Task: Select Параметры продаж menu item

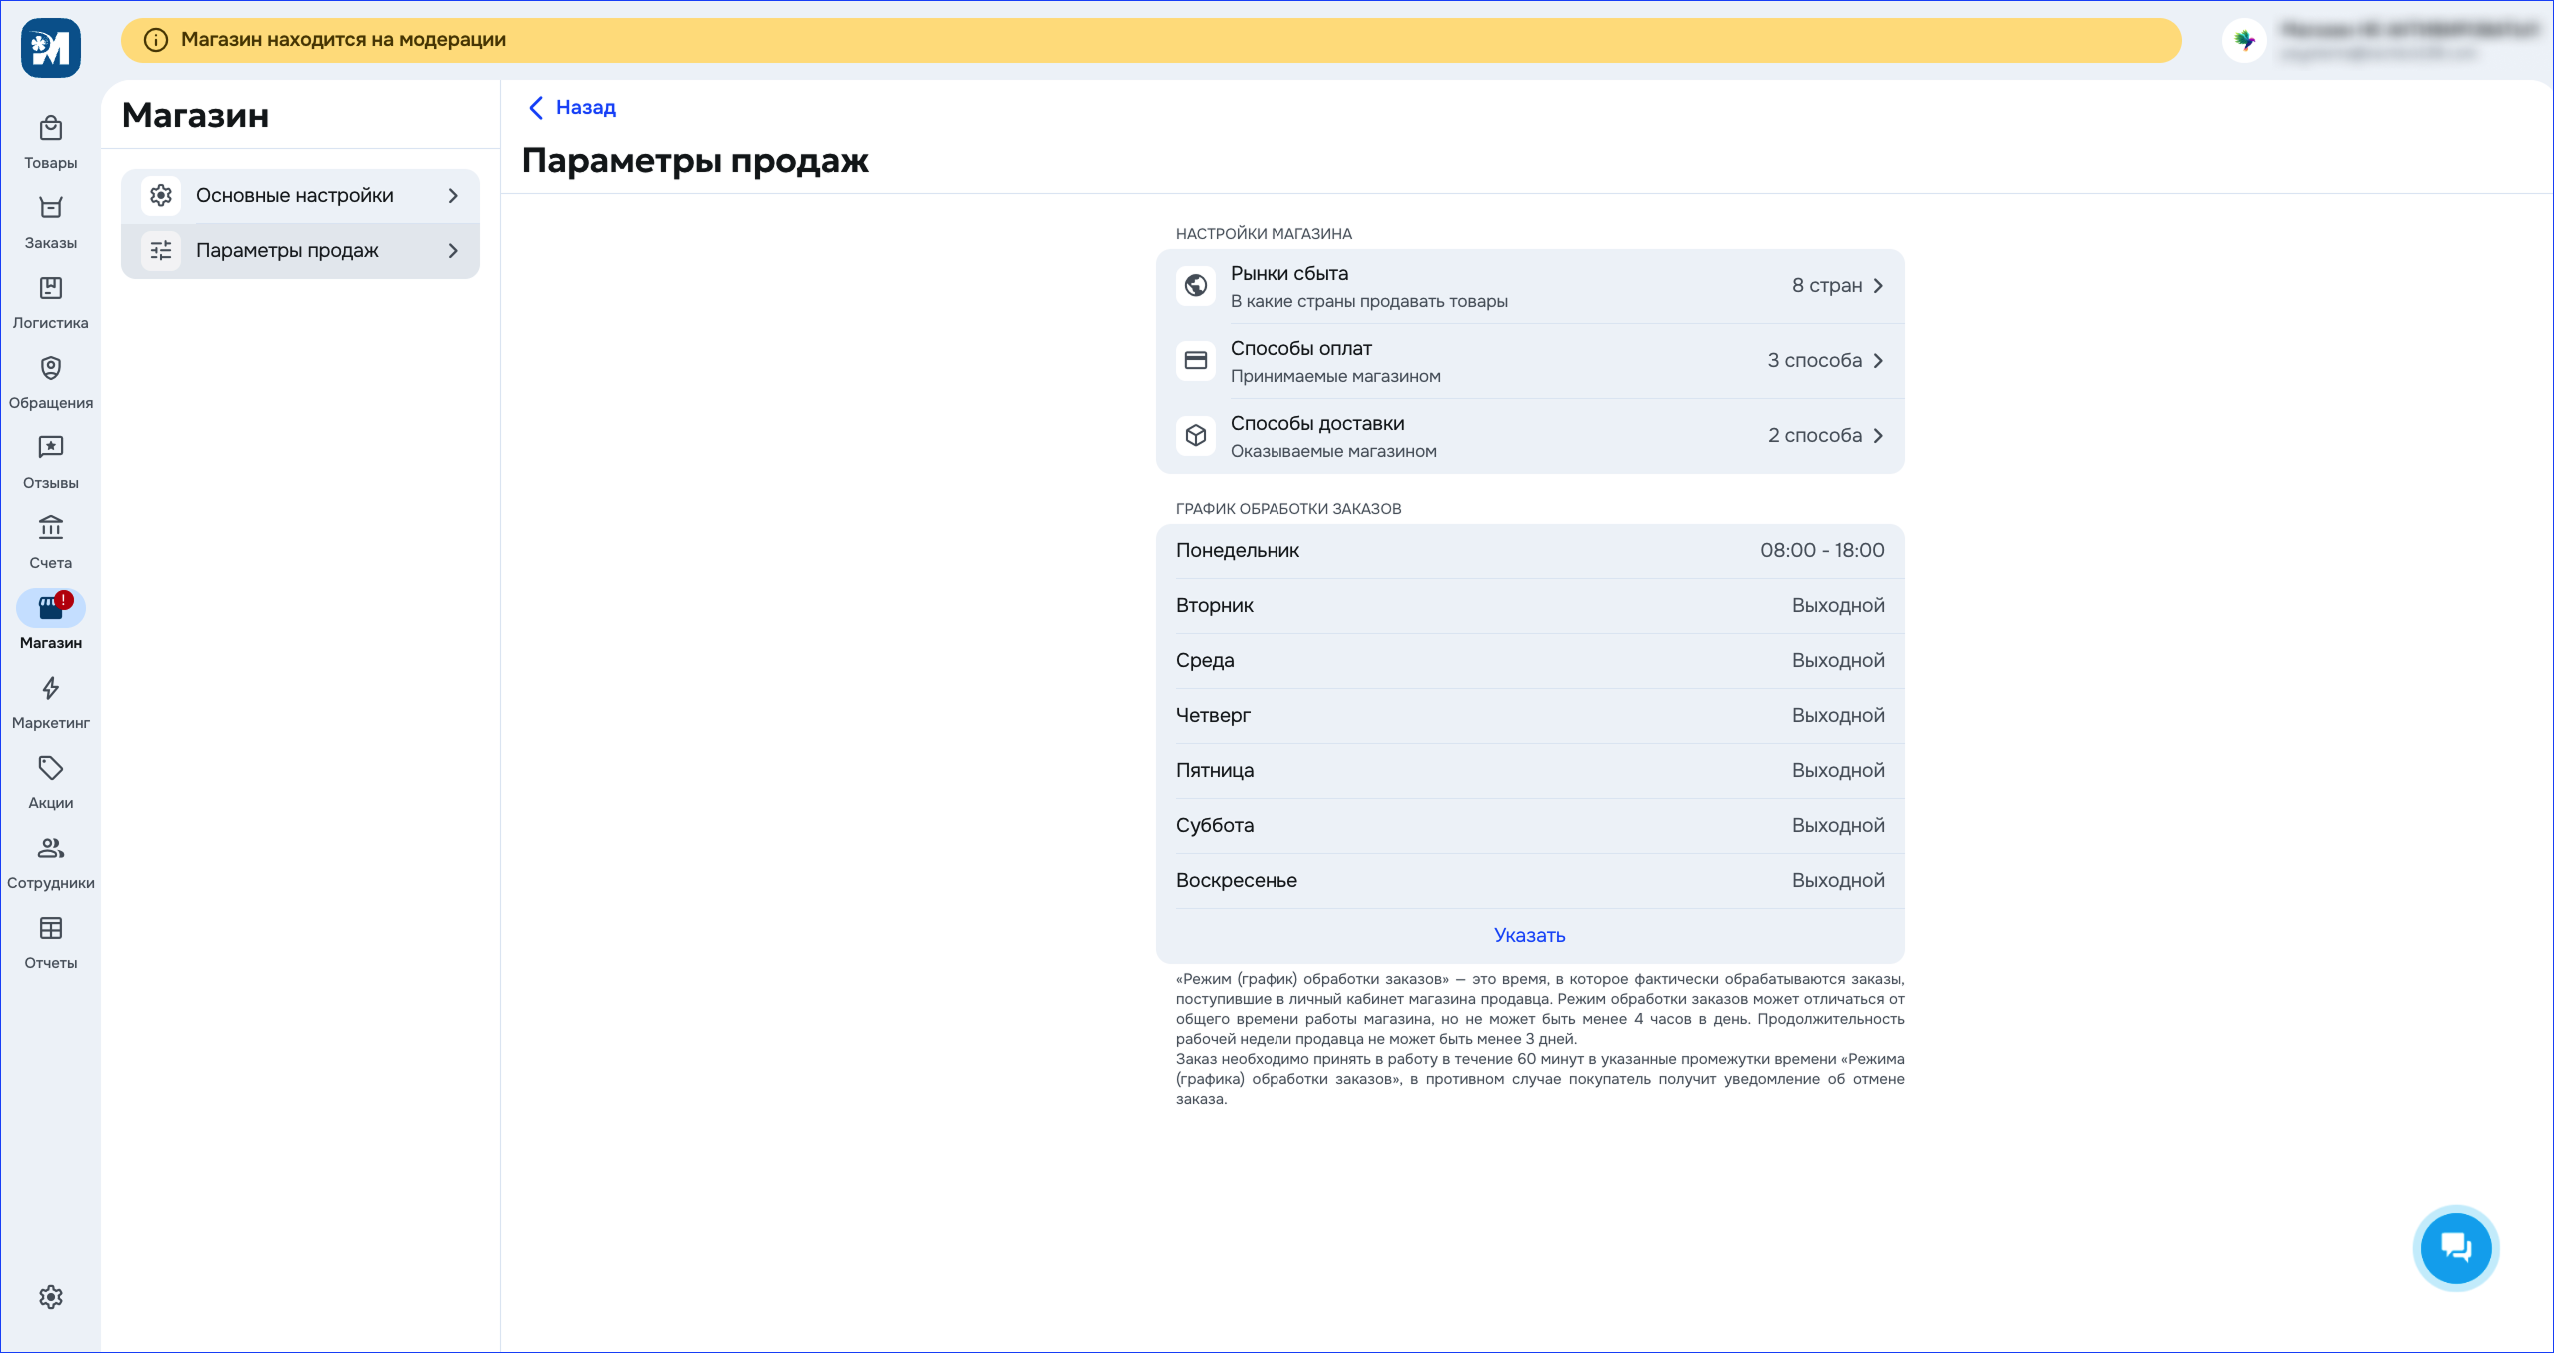Action: [300, 251]
